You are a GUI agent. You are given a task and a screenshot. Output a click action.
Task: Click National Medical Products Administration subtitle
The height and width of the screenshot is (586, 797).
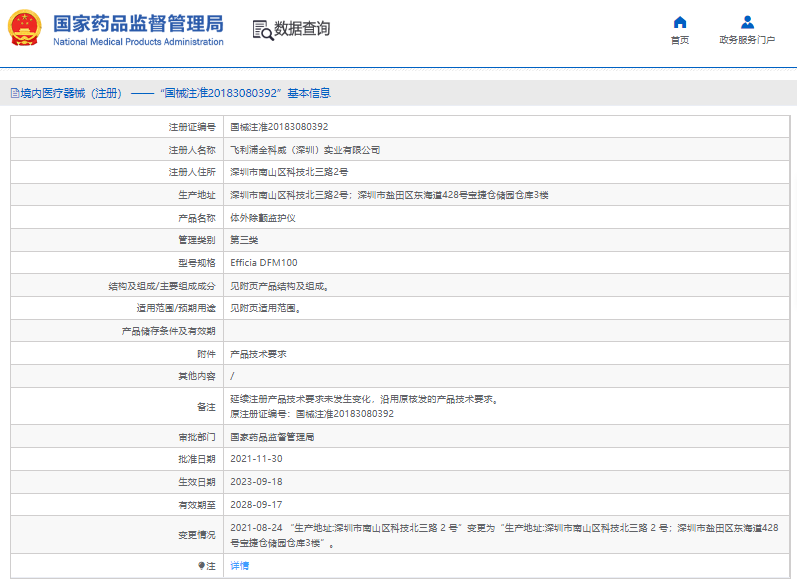coord(138,42)
